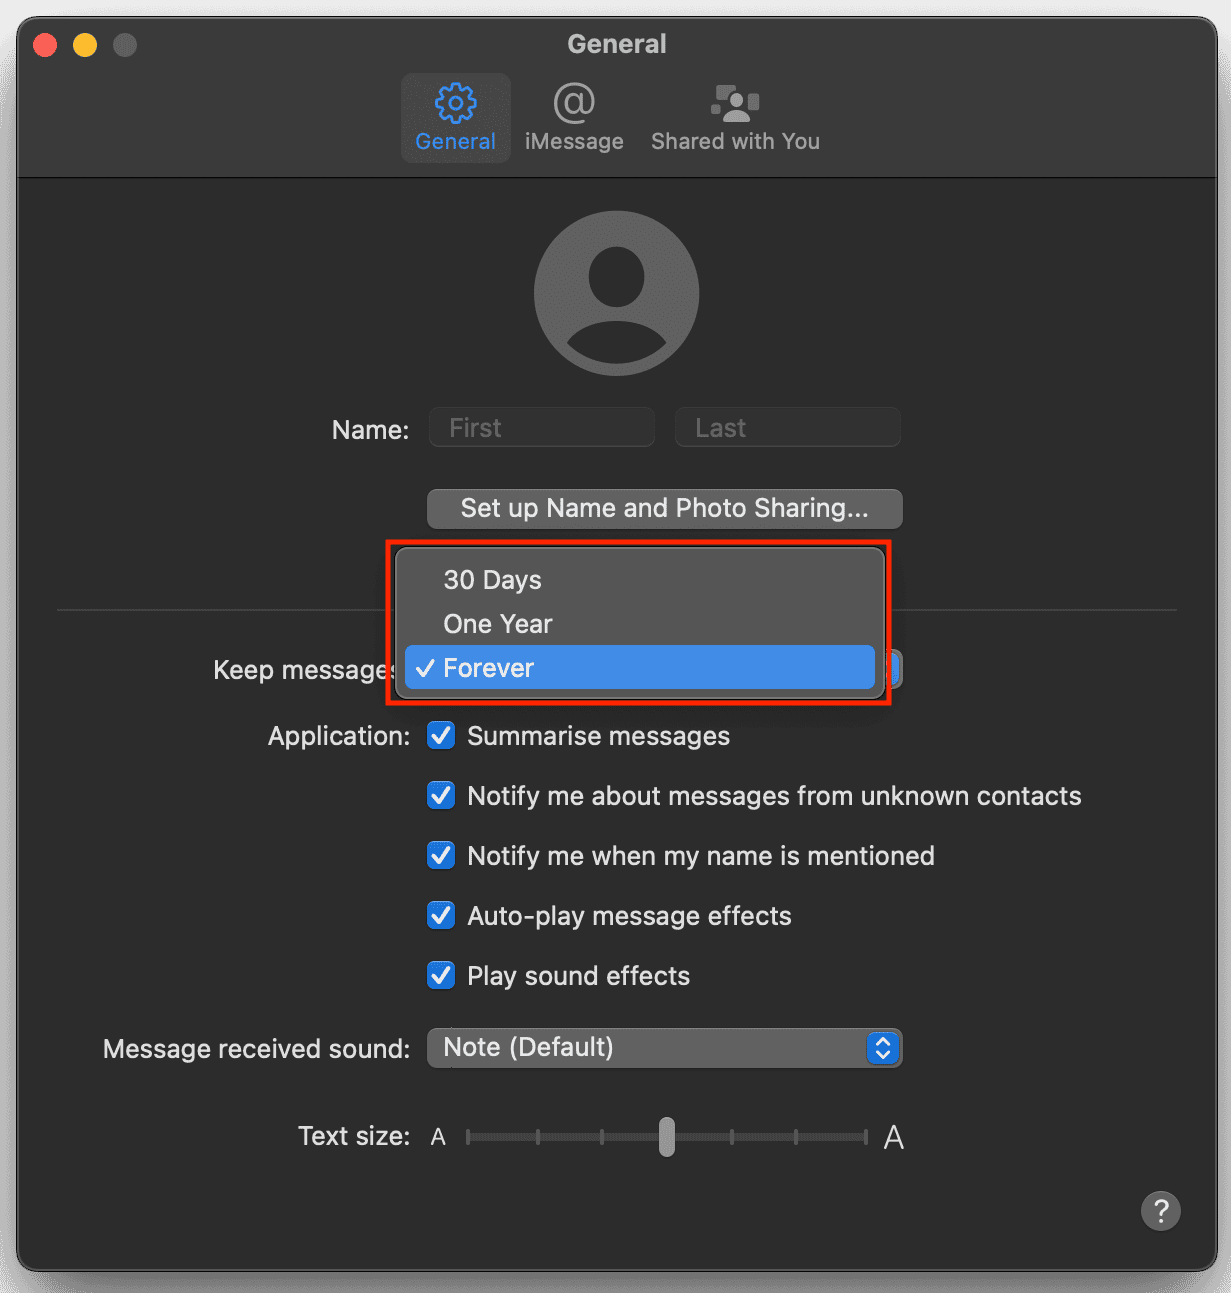The height and width of the screenshot is (1293, 1231).
Task: Adjust the Text size slider knob
Action: (667, 1137)
